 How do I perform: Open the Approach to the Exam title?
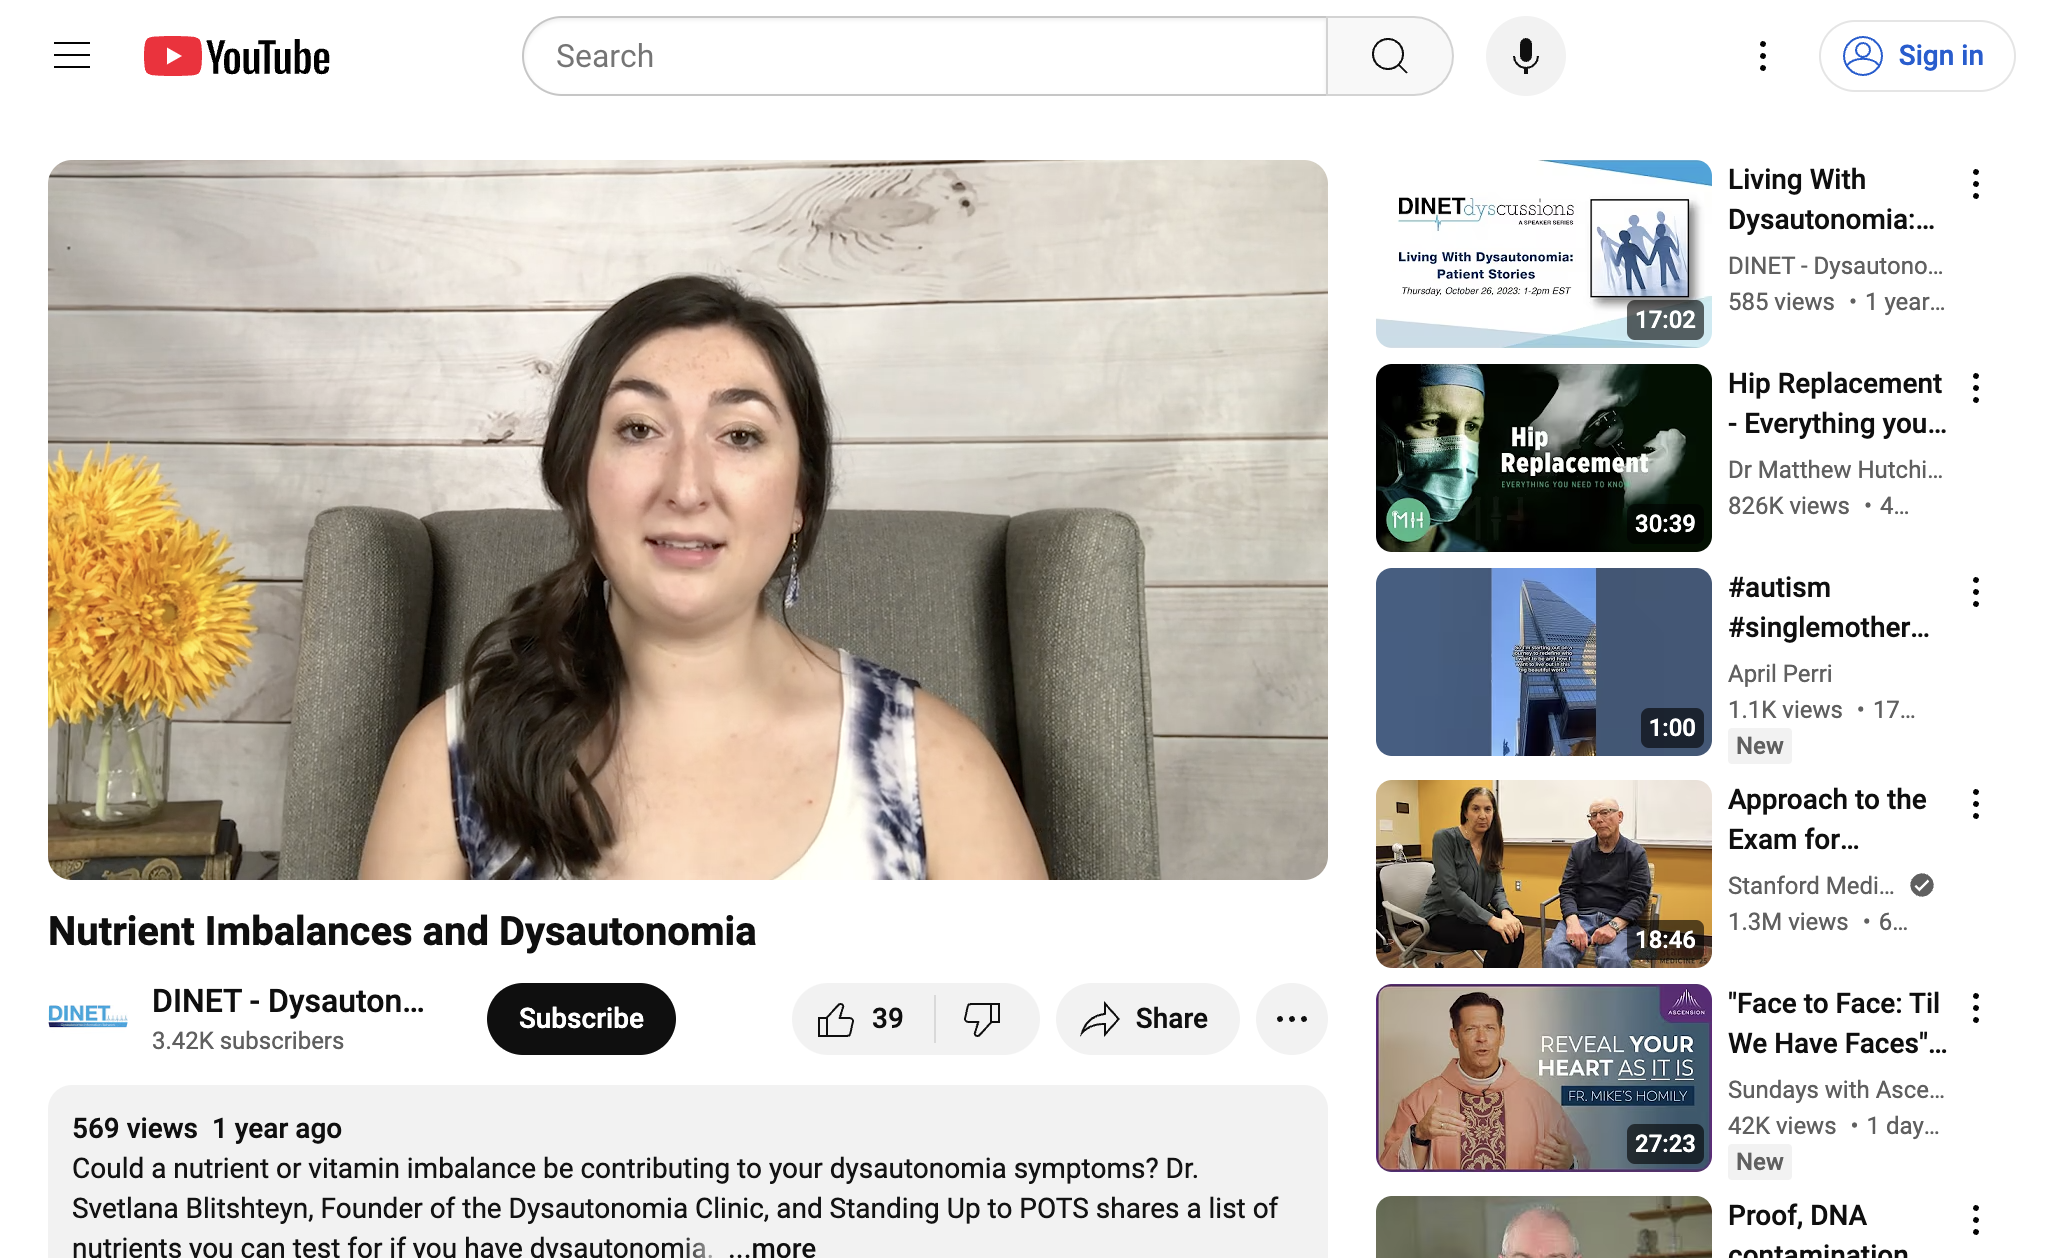[1827, 819]
